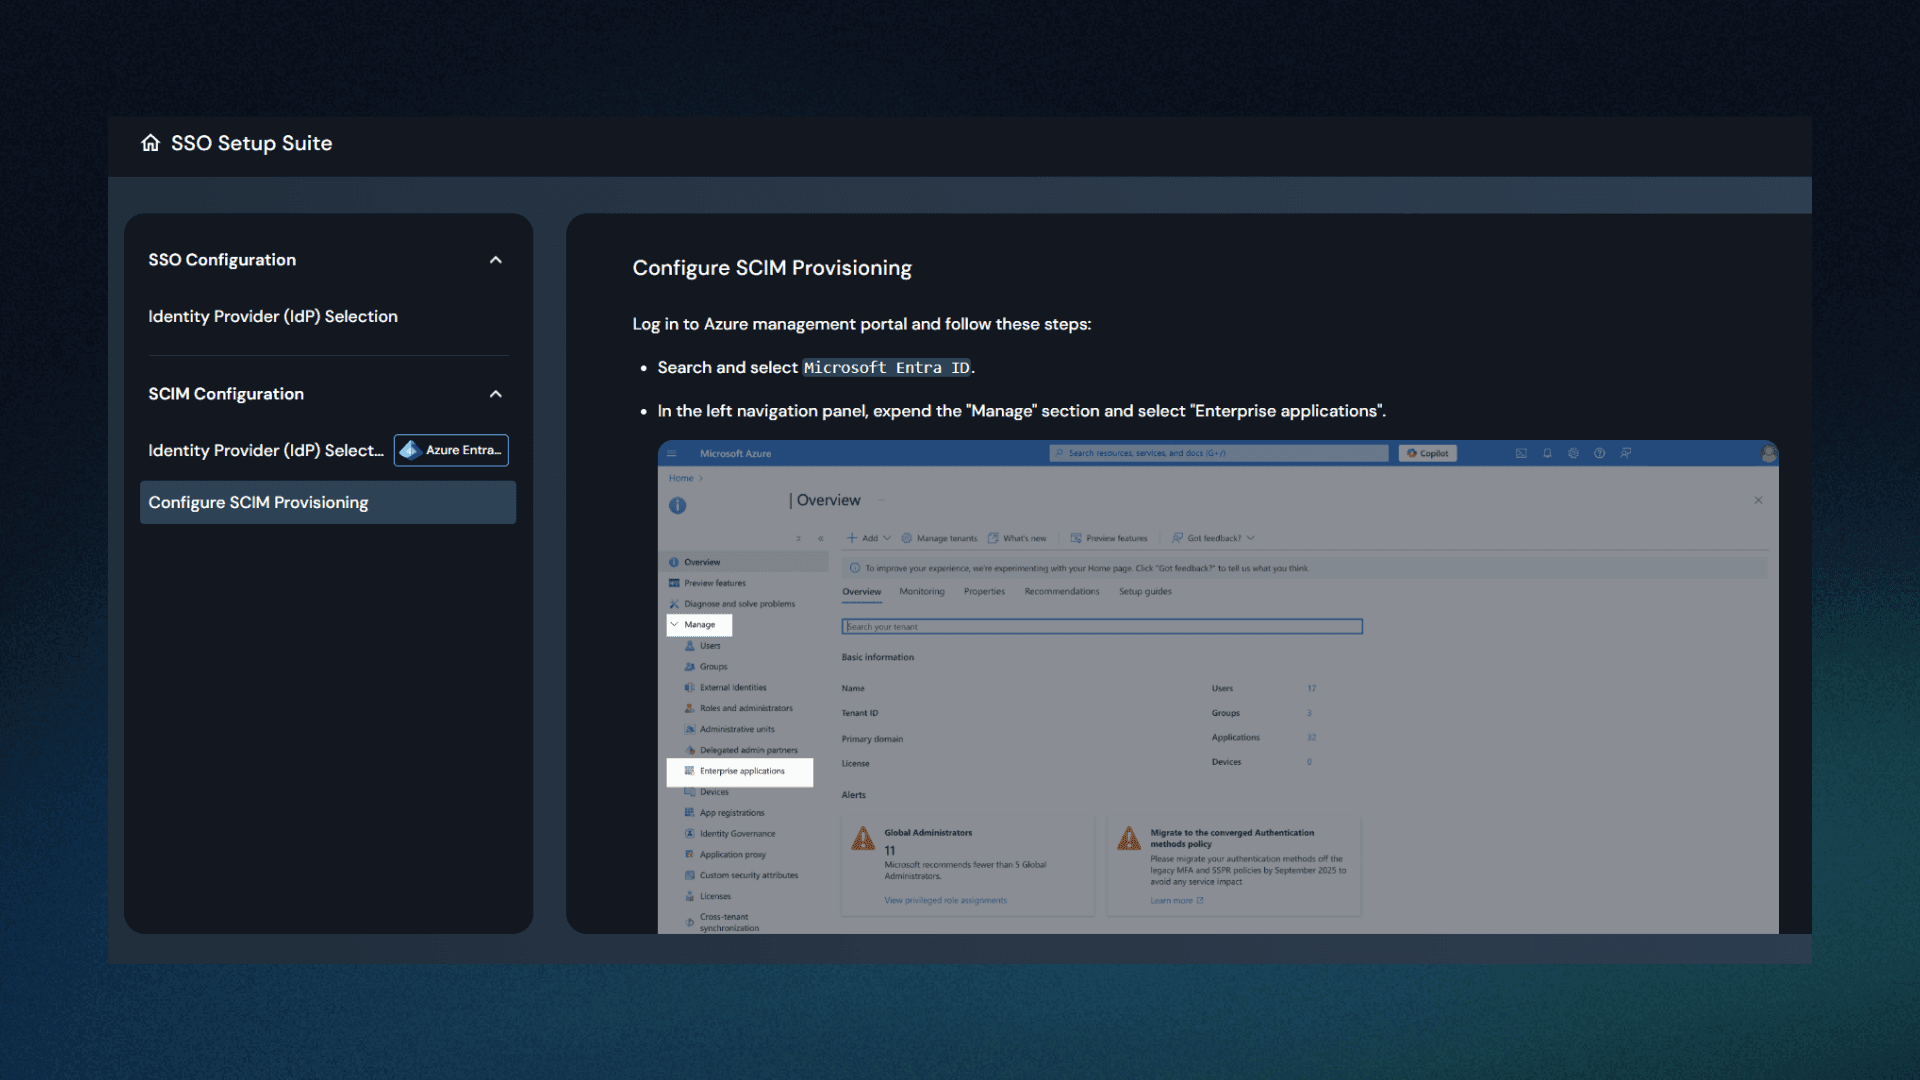Click the Search your tenant field
Viewport: 1920px width, 1080px height.
(1101, 626)
